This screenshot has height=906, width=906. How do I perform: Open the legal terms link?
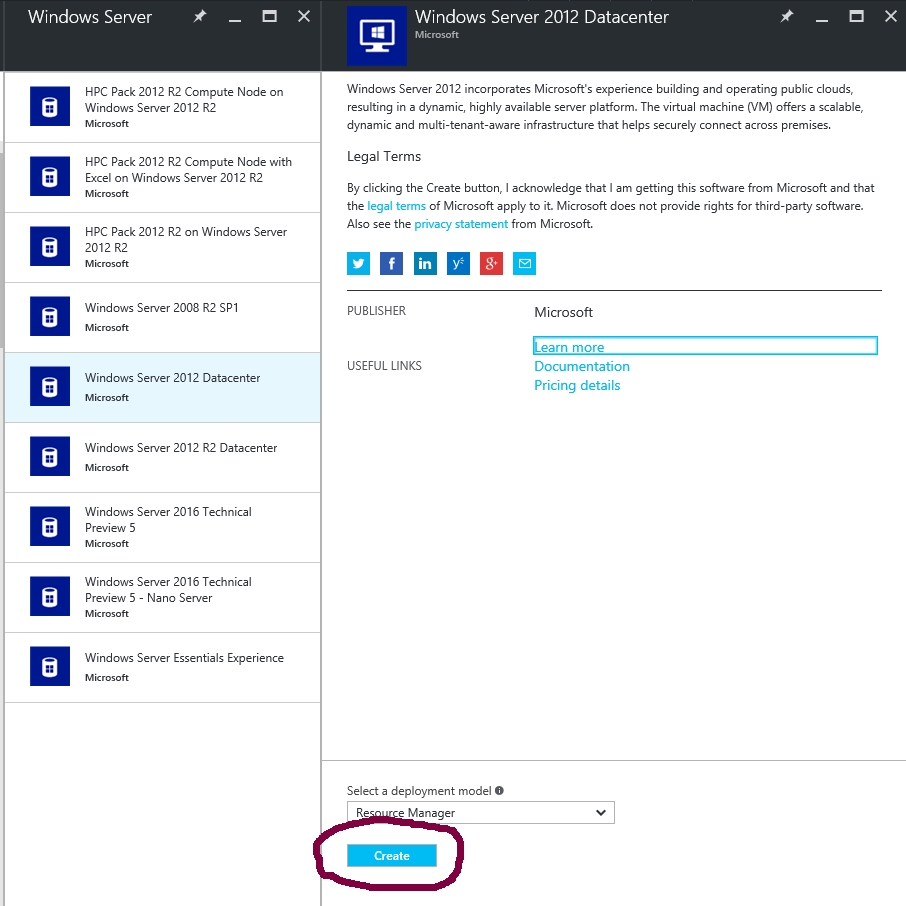396,206
